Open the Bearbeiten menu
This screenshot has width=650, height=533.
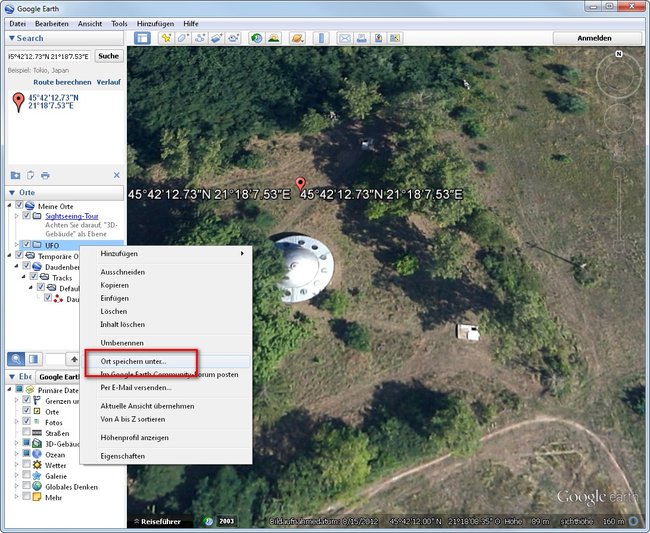52,24
